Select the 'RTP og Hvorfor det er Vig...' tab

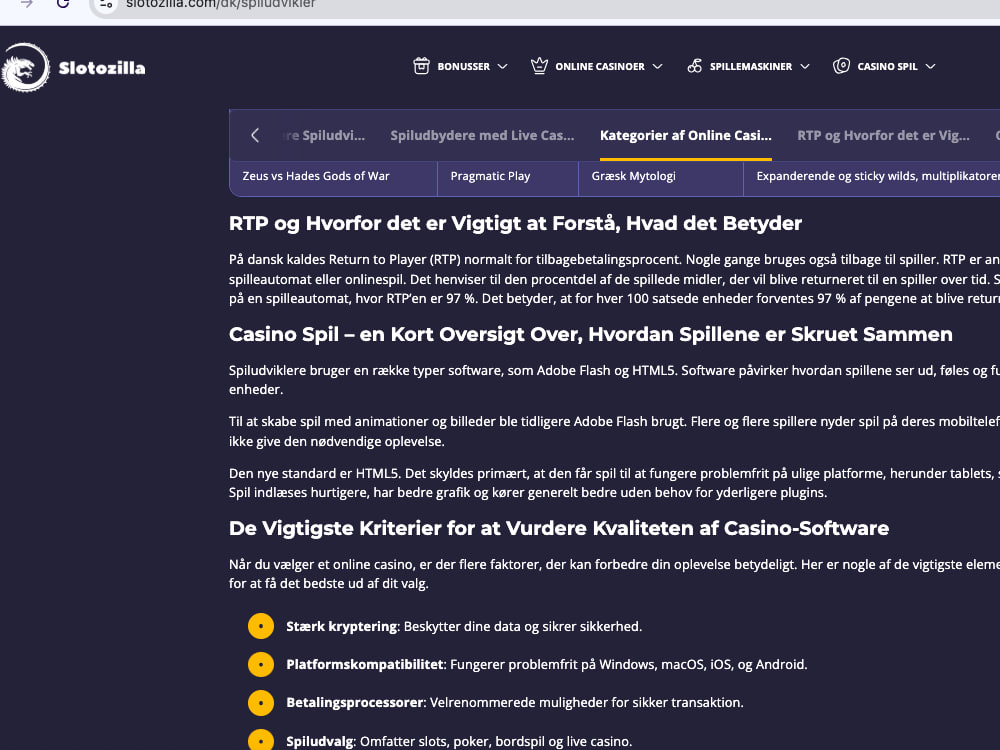pos(883,135)
